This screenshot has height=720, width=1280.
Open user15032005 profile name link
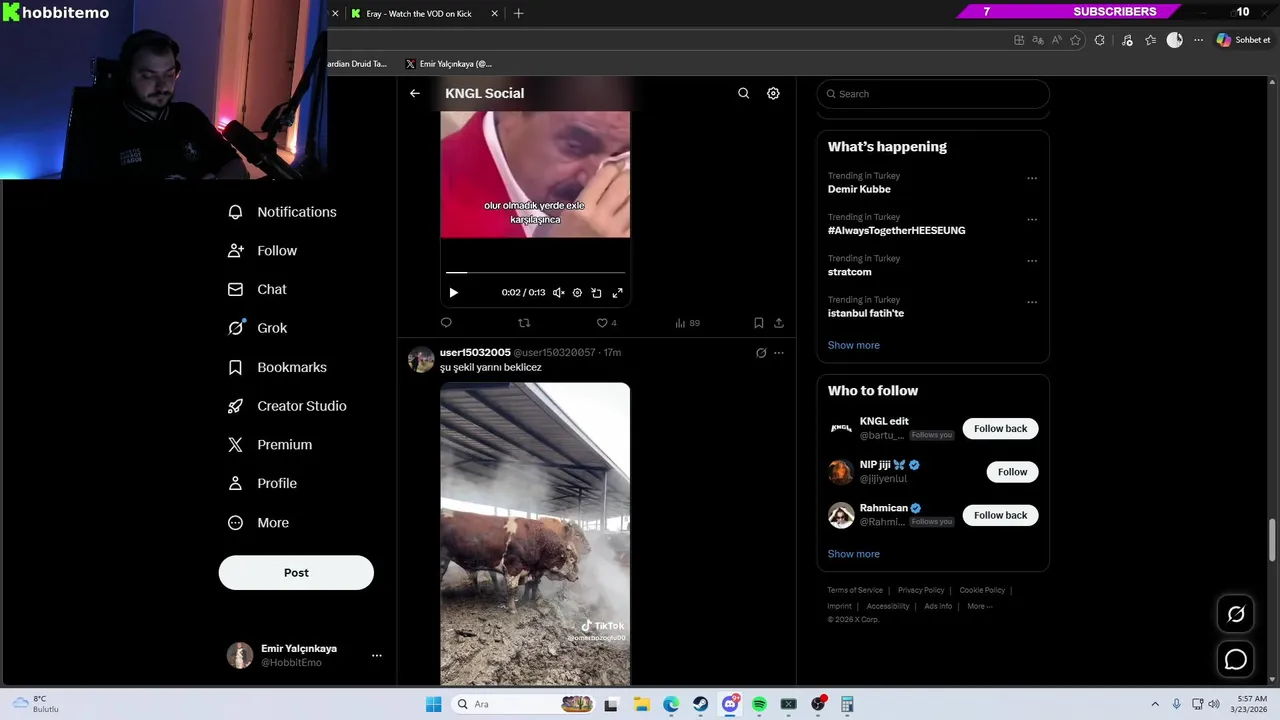click(475, 352)
